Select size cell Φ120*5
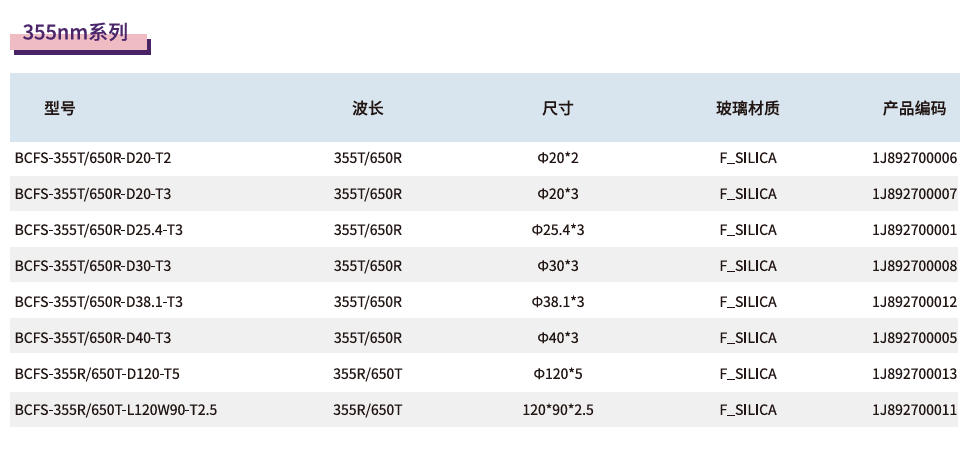The width and height of the screenshot is (969, 467). pyautogui.click(x=557, y=374)
